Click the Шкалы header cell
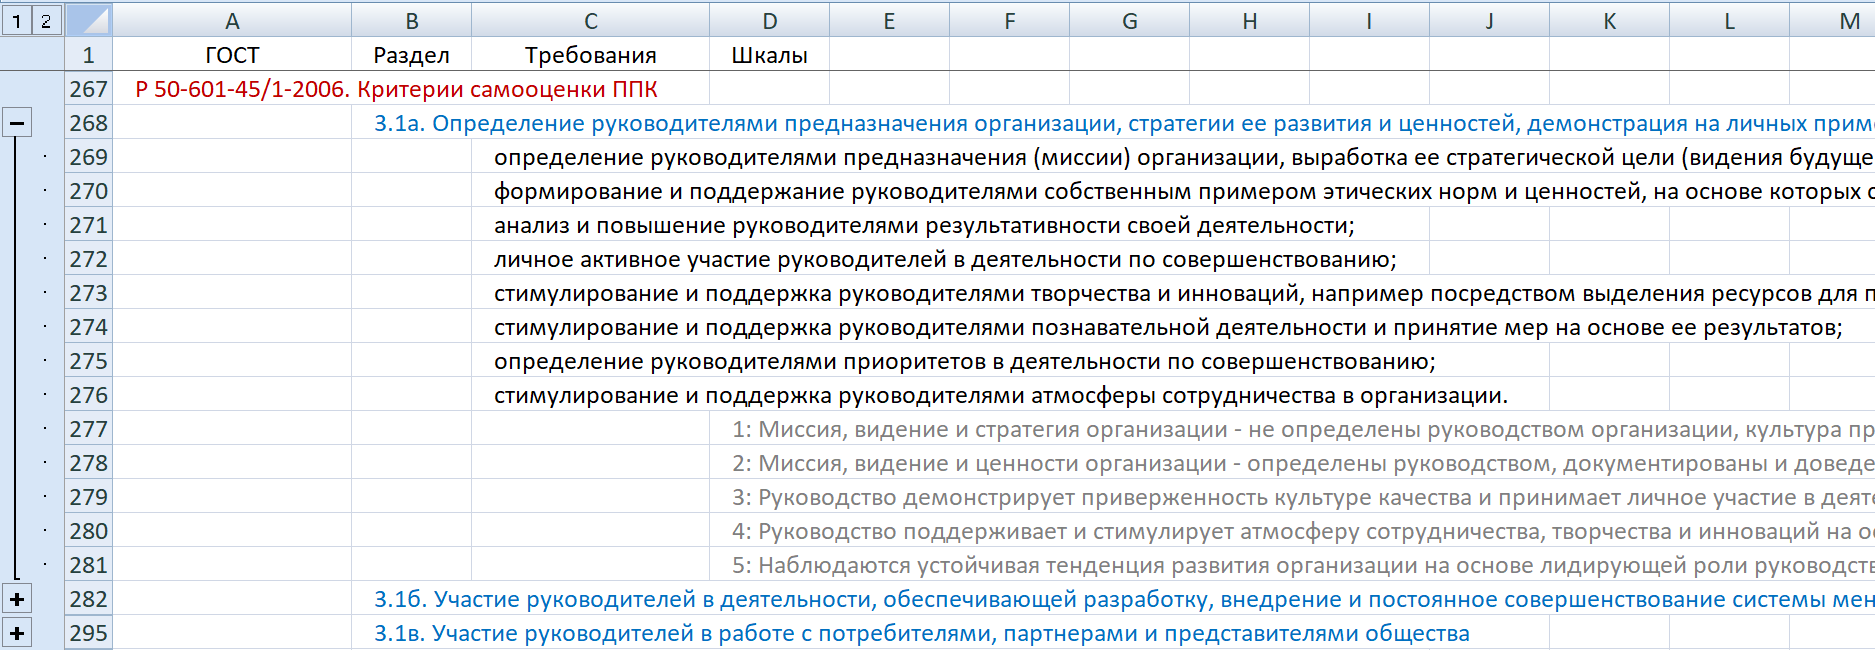This screenshot has width=1875, height=650. 769,55
